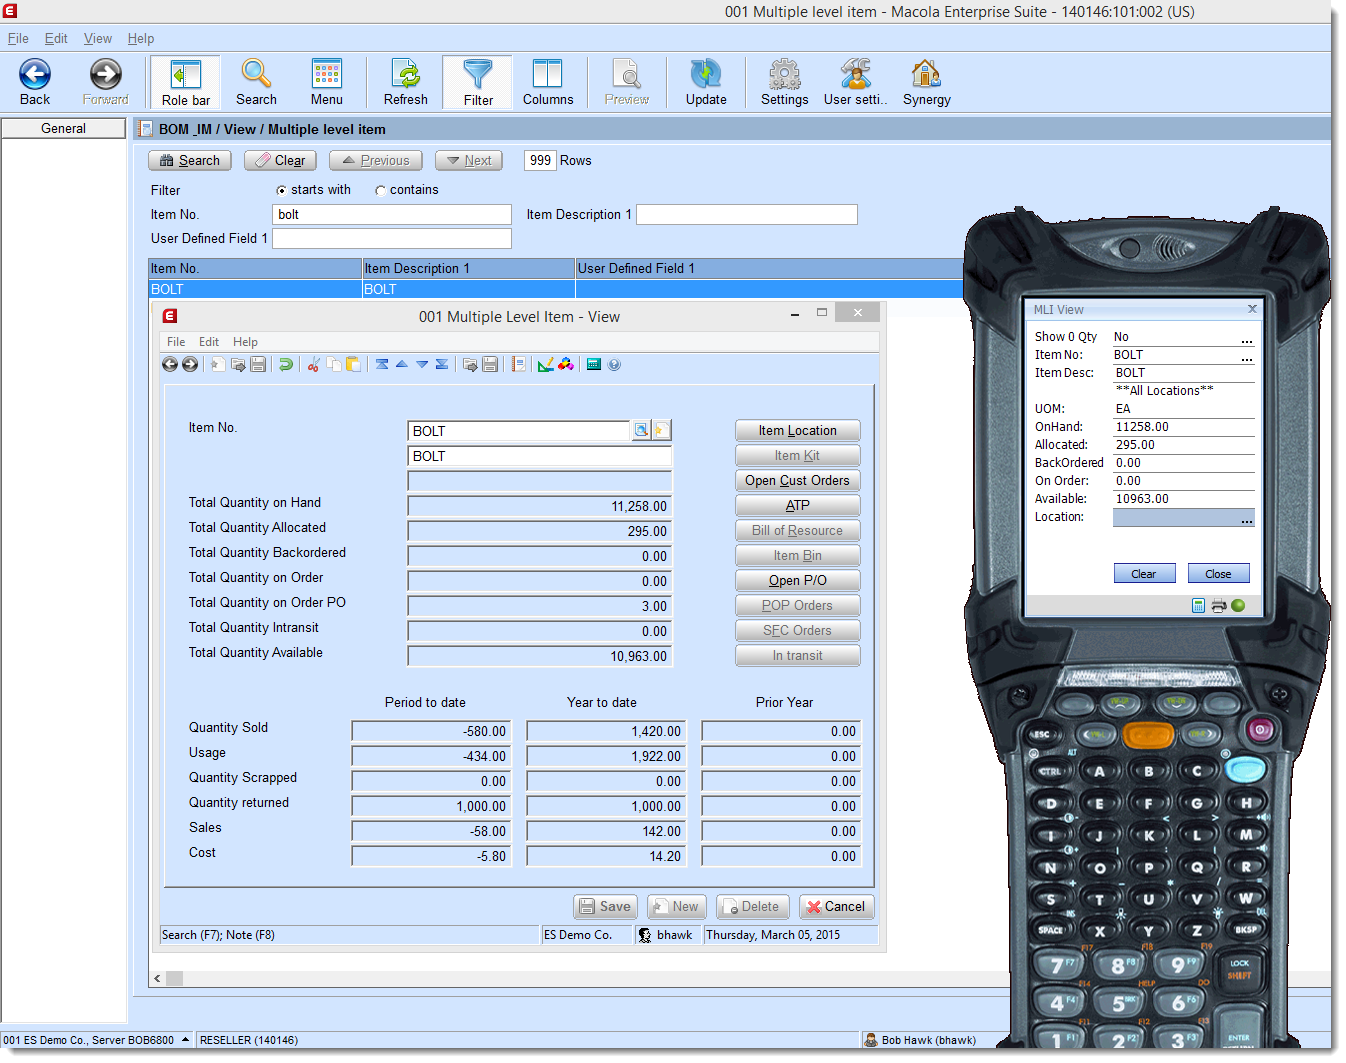Open the Notes notebook icon in the View window
Viewport: 1346px width, 1063px height.
pyautogui.click(x=518, y=365)
